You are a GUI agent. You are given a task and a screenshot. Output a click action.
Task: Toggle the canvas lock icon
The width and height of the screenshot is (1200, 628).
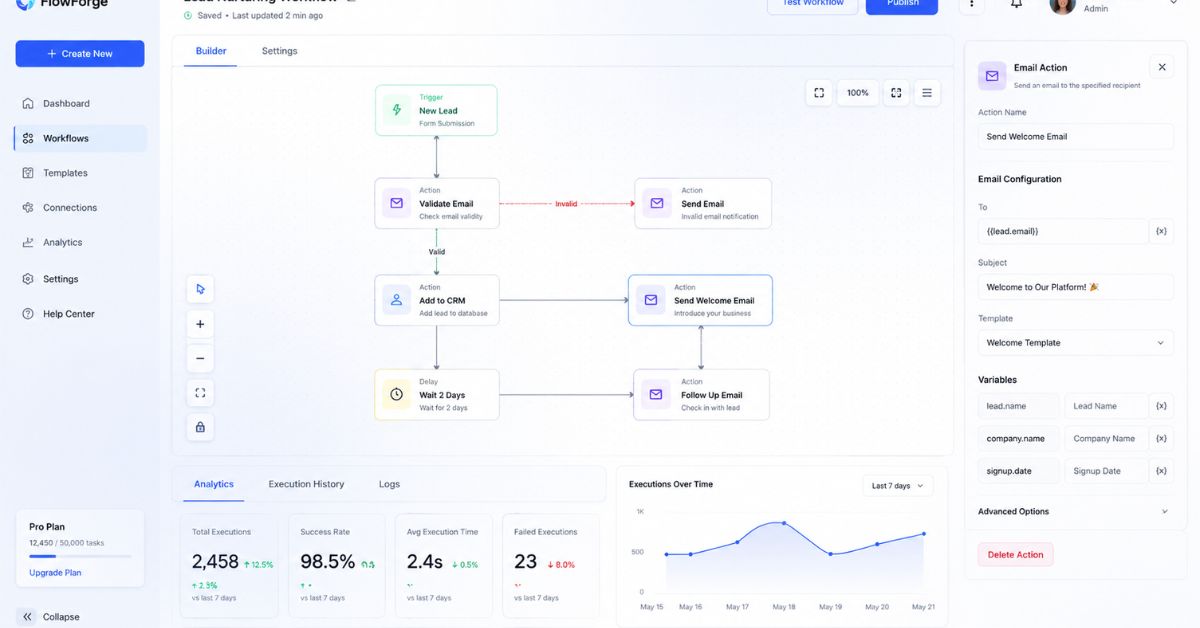click(200, 427)
